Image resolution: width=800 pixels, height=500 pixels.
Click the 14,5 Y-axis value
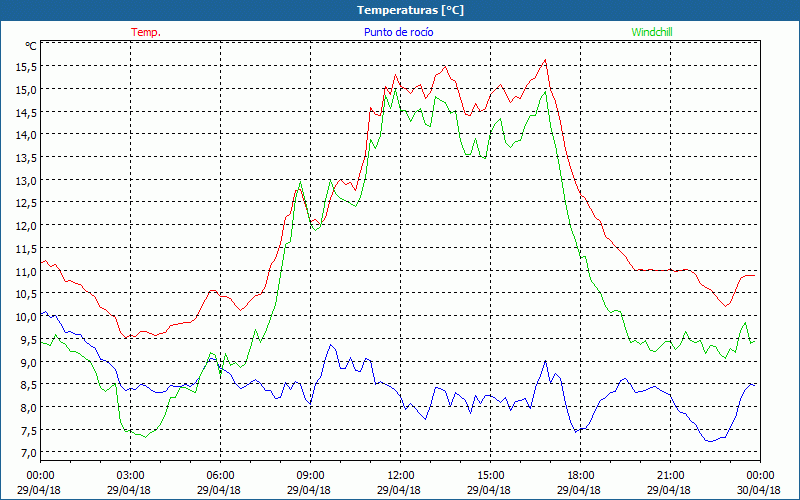click(x=26, y=112)
